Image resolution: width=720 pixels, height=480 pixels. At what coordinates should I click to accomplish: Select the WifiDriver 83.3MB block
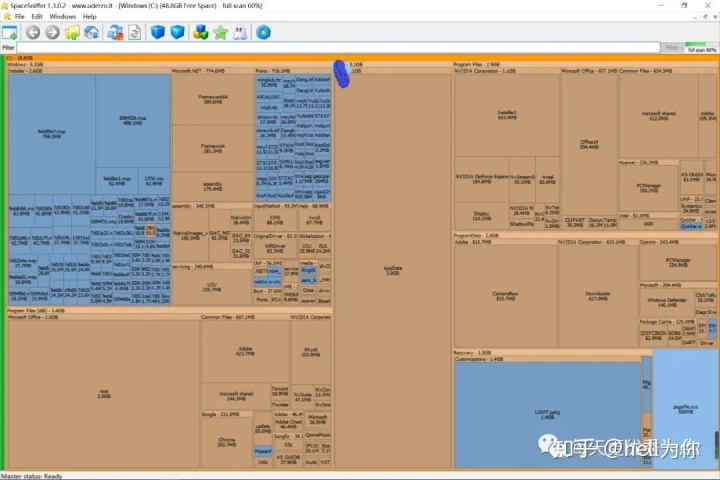coord(275,248)
